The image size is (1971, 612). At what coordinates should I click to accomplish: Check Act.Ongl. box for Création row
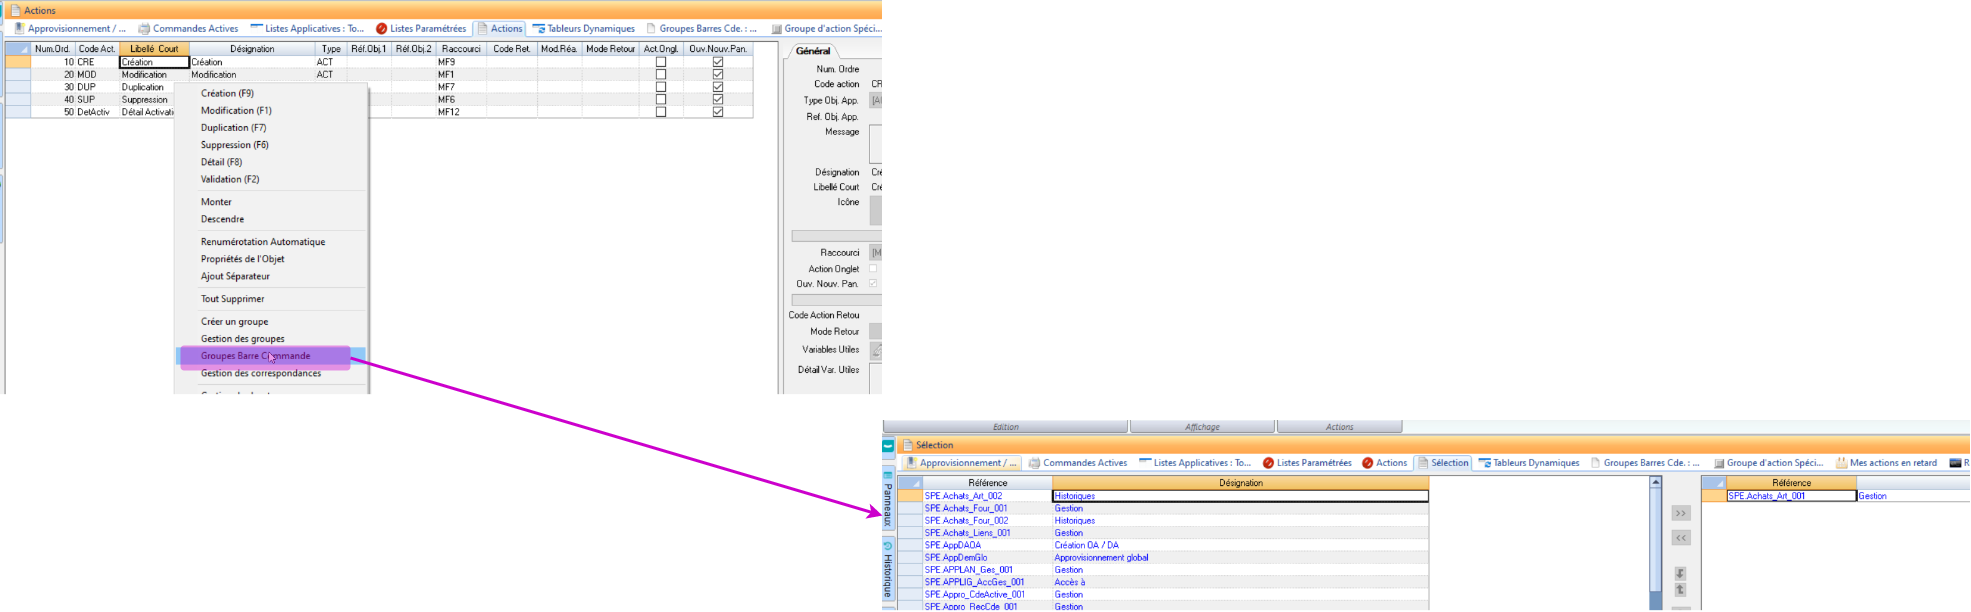(x=660, y=62)
